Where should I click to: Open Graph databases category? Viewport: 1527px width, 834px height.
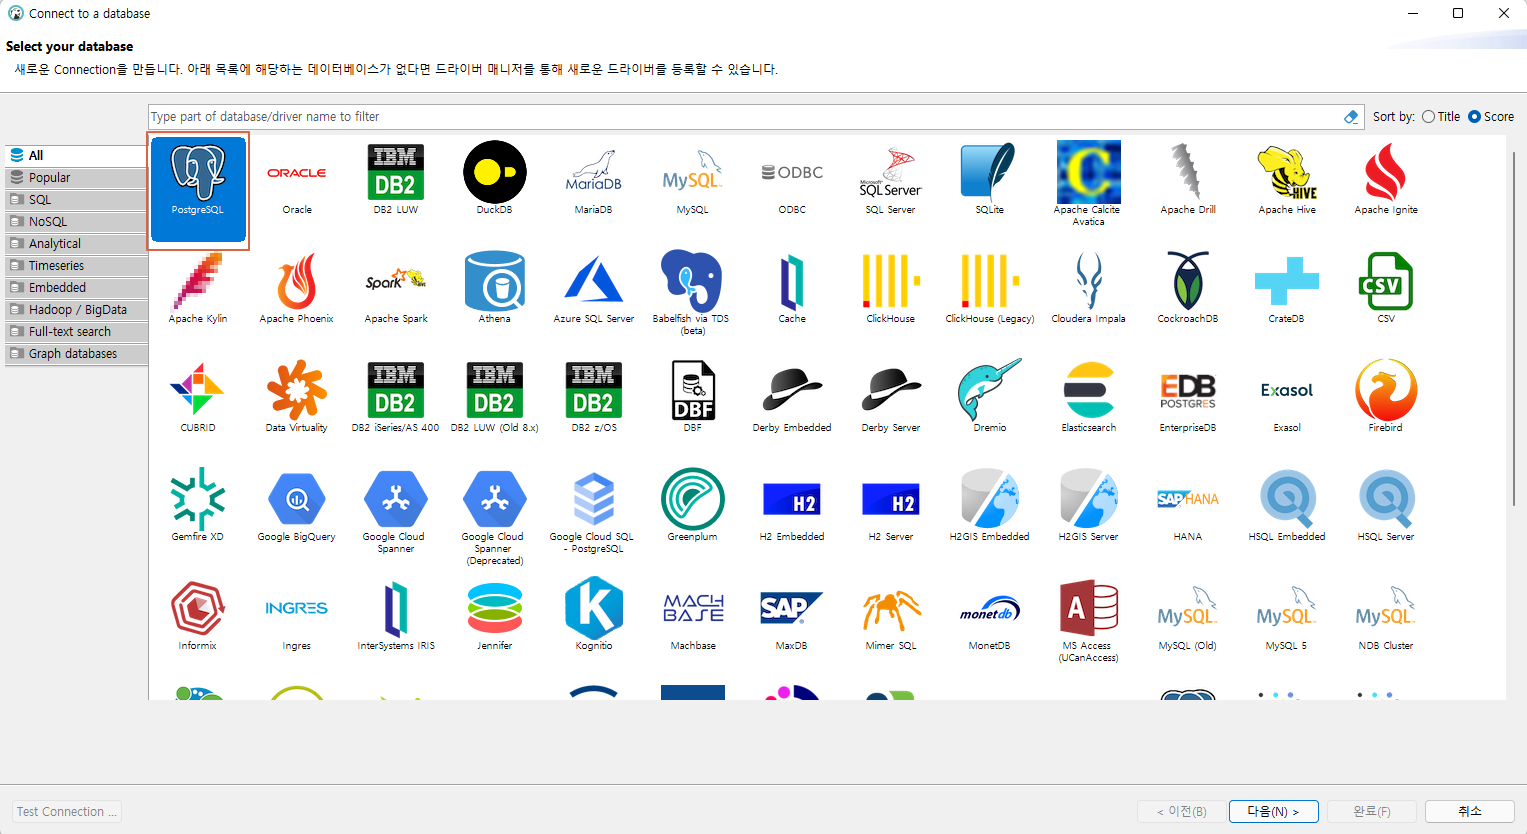tap(77, 354)
